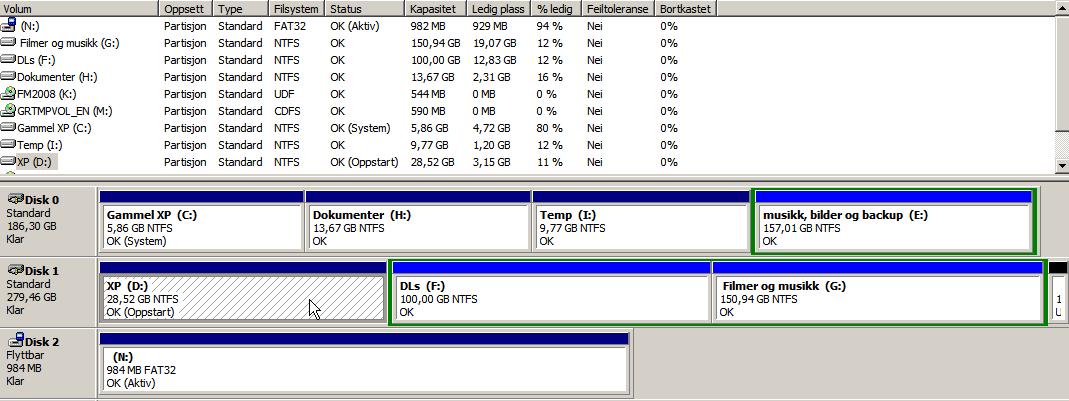Click the OK (Oppstart) status cell in list
Viewport: 1069px width, 401px height.
364,162
